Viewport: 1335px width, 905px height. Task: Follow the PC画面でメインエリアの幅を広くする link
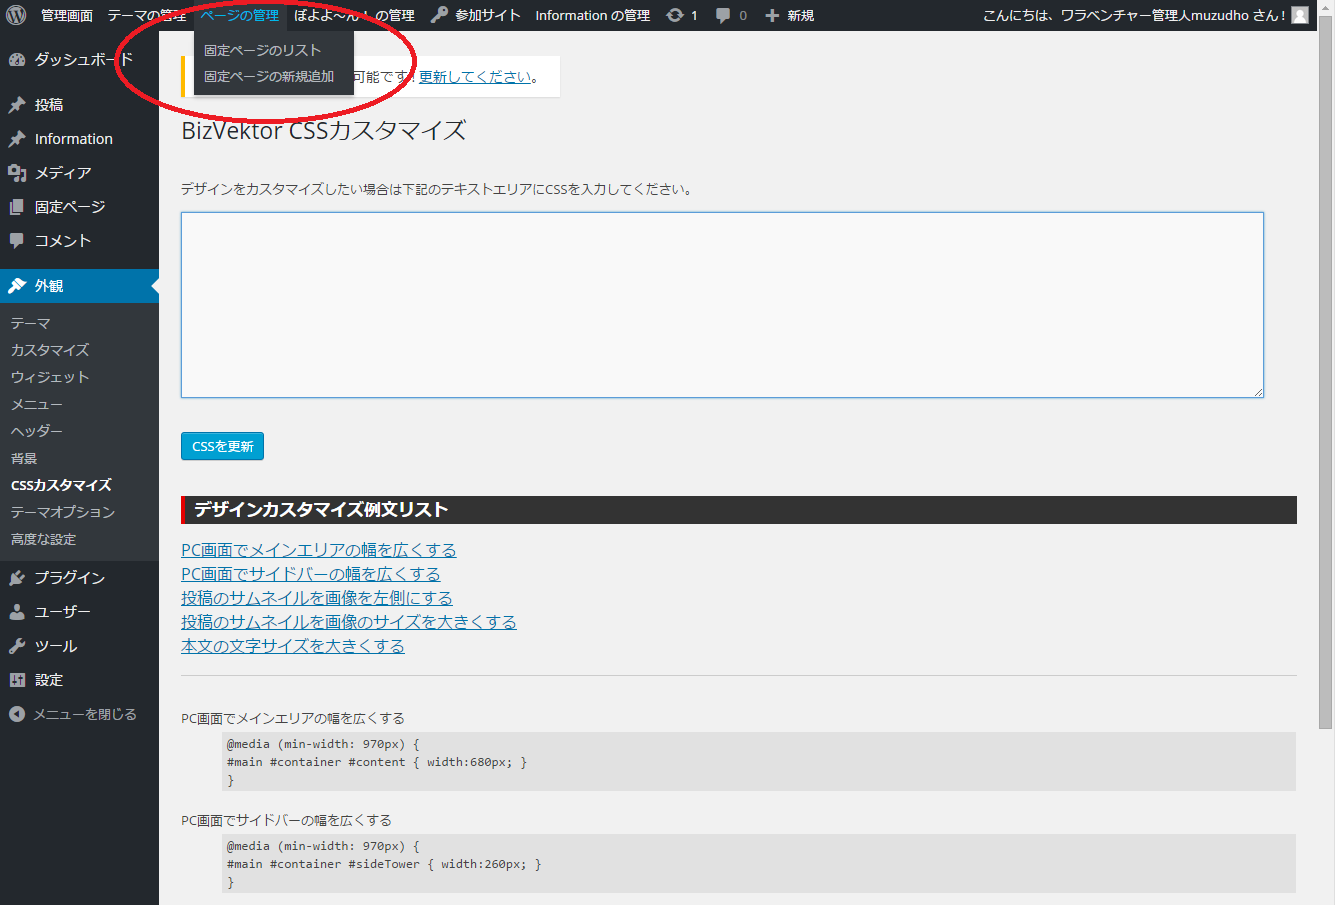(319, 550)
